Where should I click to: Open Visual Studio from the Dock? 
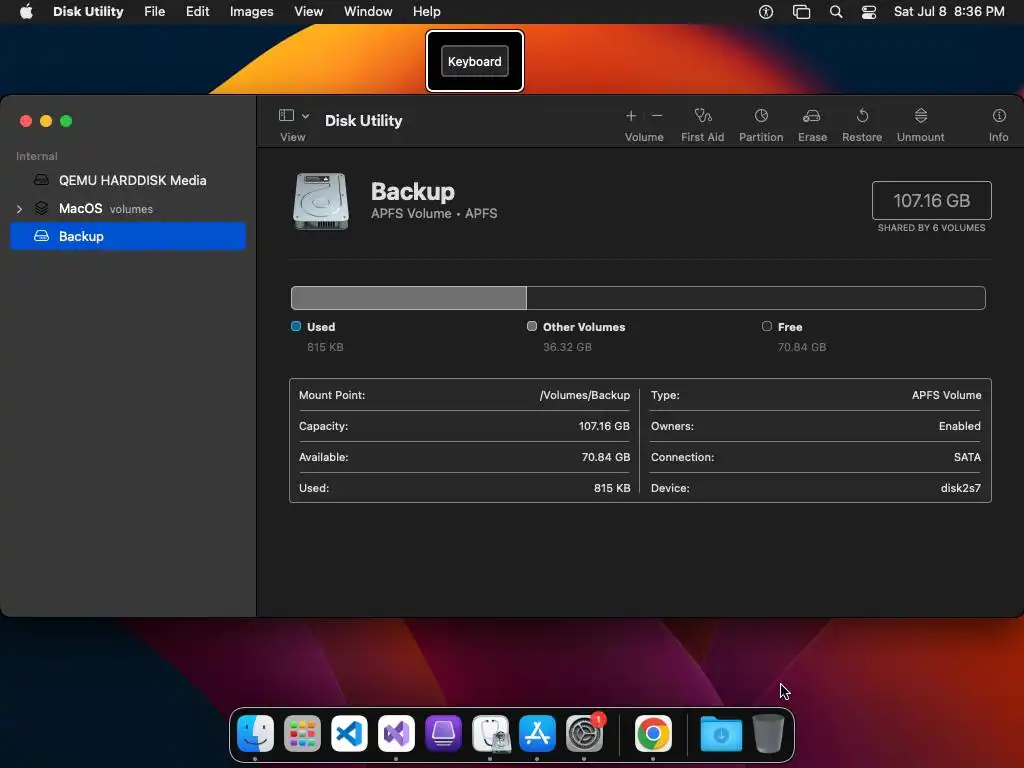coord(396,733)
